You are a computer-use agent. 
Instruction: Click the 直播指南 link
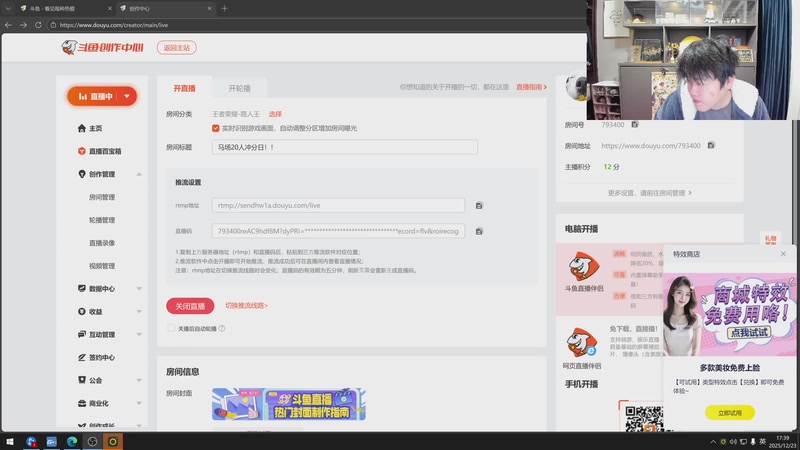click(x=531, y=87)
